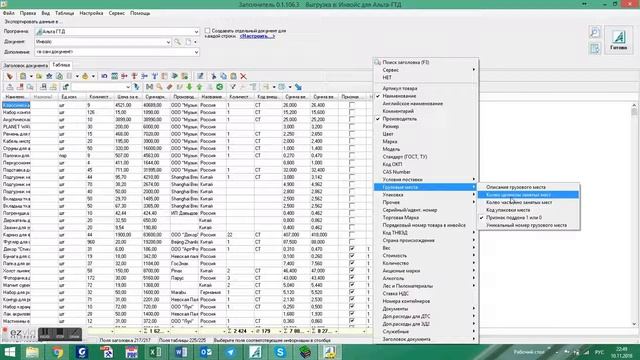Image resolution: width=640 pixels, height=360 pixels.
Task: Click the search icon next to the Документ field
Action: (x=178, y=42)
